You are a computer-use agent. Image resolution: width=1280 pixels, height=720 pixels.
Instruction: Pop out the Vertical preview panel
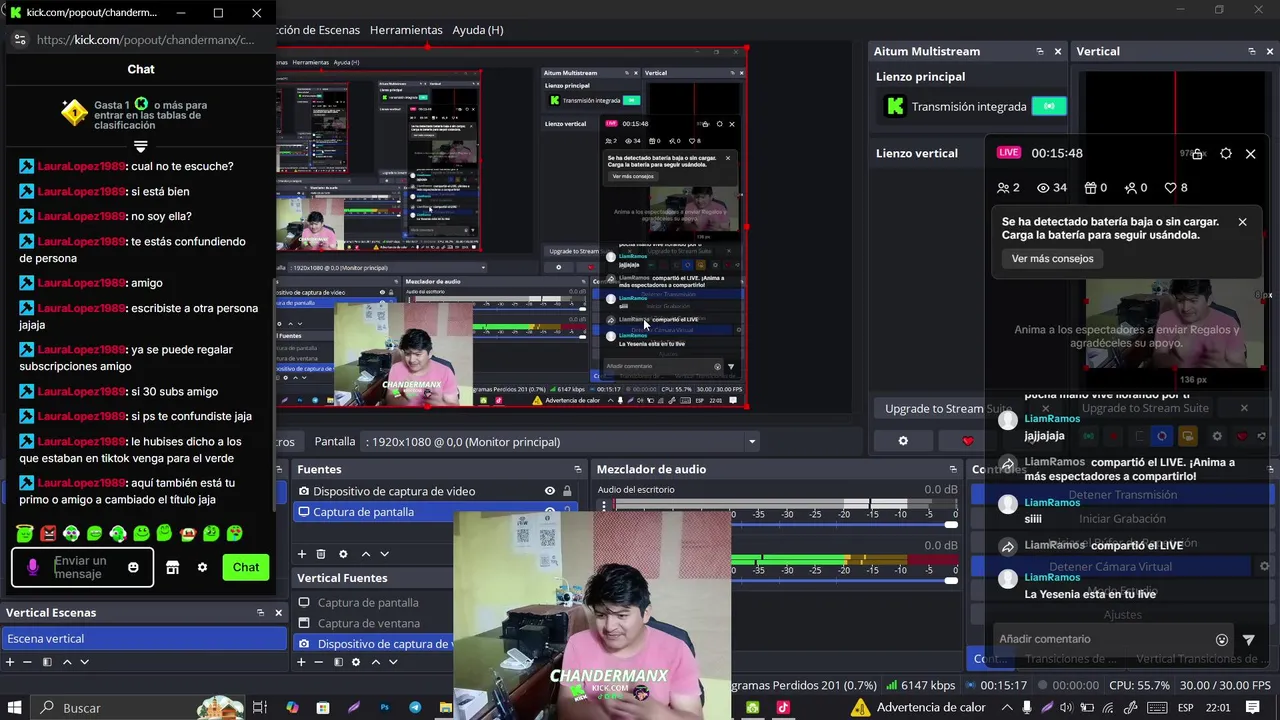pyautogui.click(x=1252, y=51)
